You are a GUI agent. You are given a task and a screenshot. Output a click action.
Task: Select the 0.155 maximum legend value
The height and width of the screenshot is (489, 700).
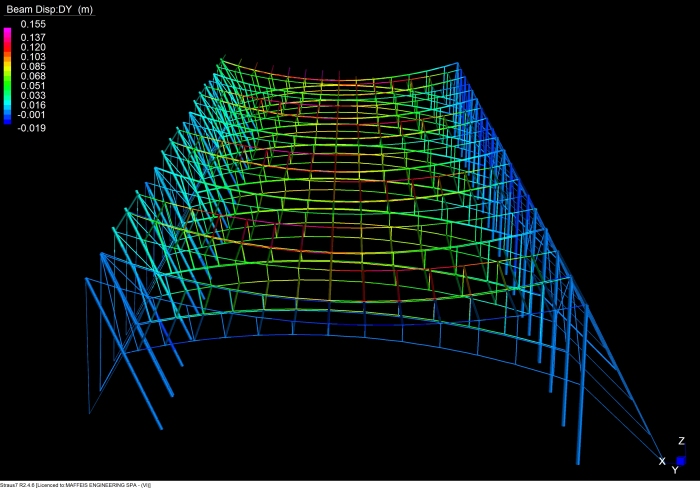(x=32, y=24)
